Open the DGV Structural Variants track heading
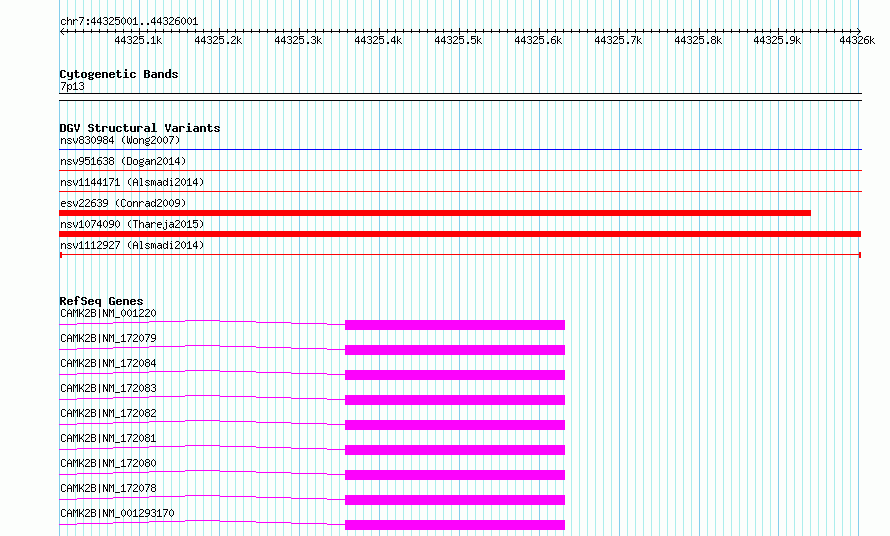 coord(140,128)
